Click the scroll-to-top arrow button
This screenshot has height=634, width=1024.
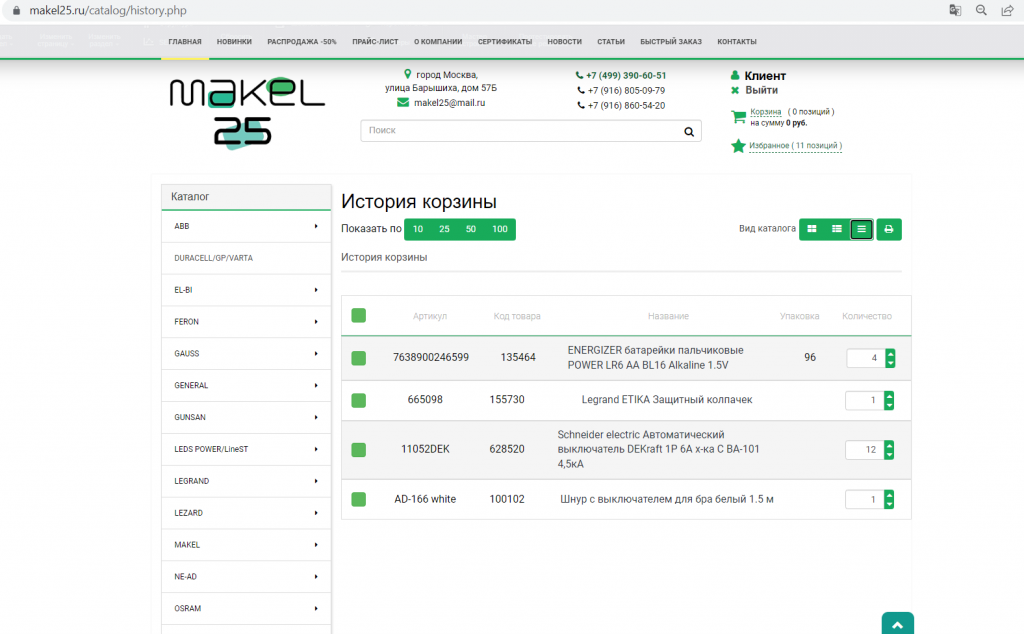(897, 624)
